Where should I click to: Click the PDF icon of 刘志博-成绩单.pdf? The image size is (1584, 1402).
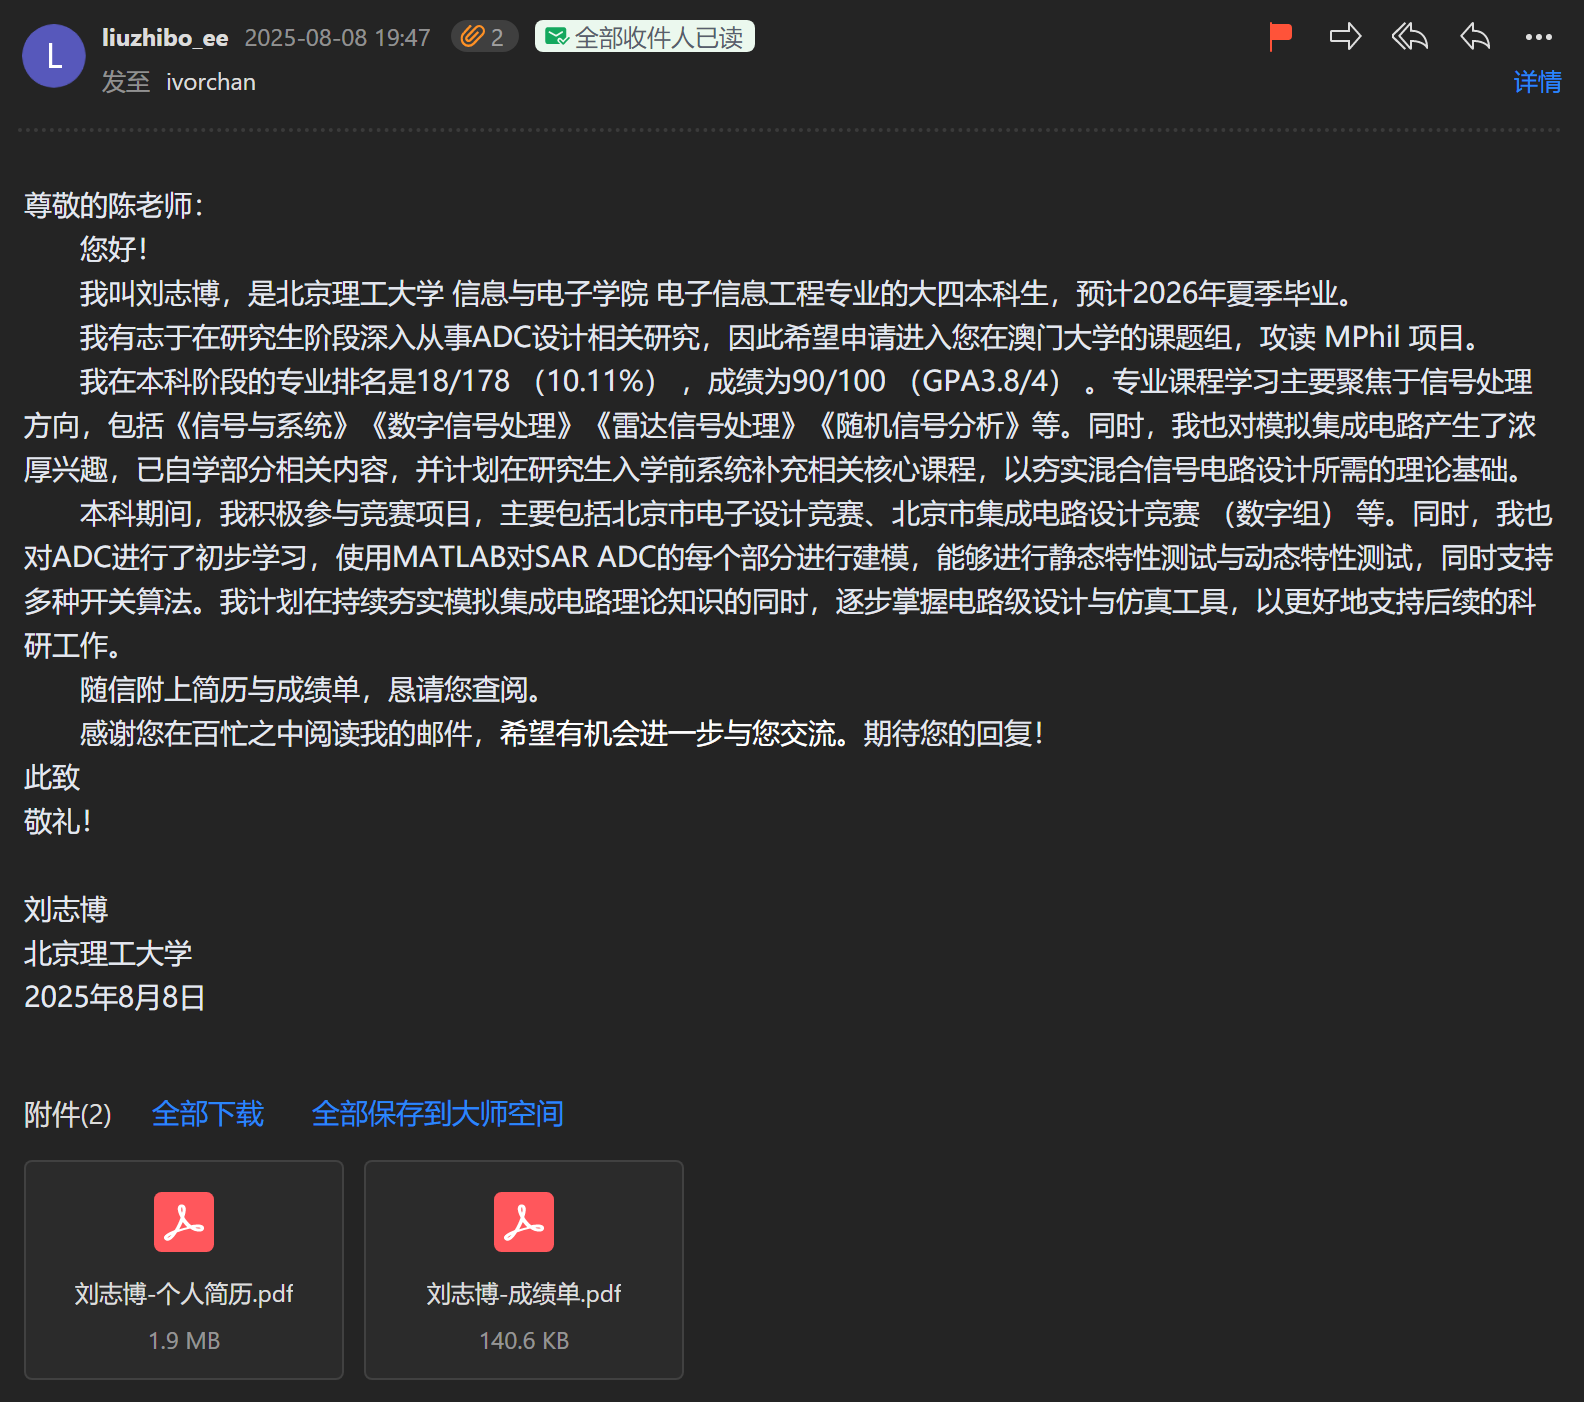pos(524,1222)
